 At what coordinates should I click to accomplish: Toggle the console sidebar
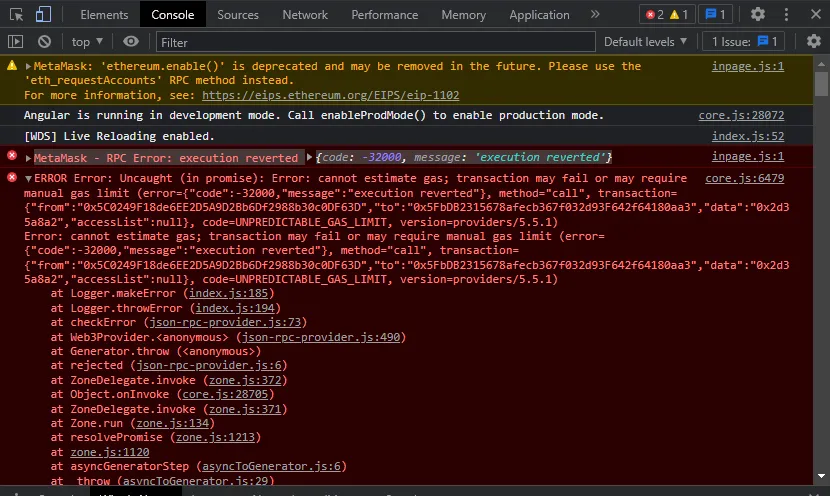coord(15,41)
